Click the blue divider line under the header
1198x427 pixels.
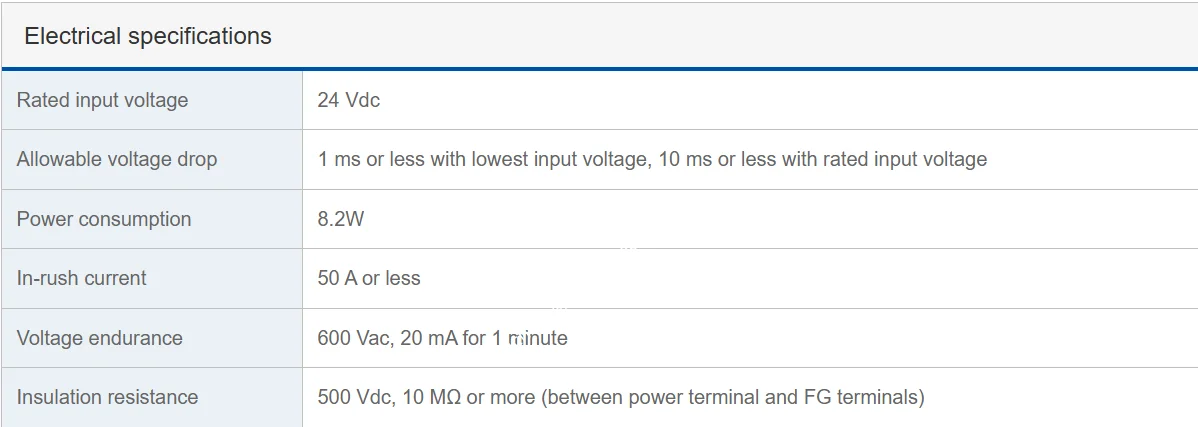(x=600, y=68)
